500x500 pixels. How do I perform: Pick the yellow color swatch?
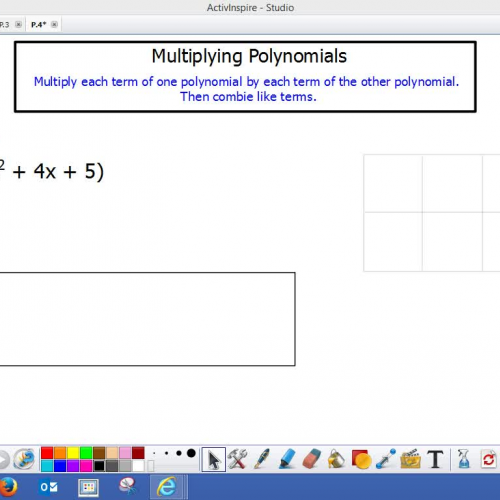click(x=73, y=453)
